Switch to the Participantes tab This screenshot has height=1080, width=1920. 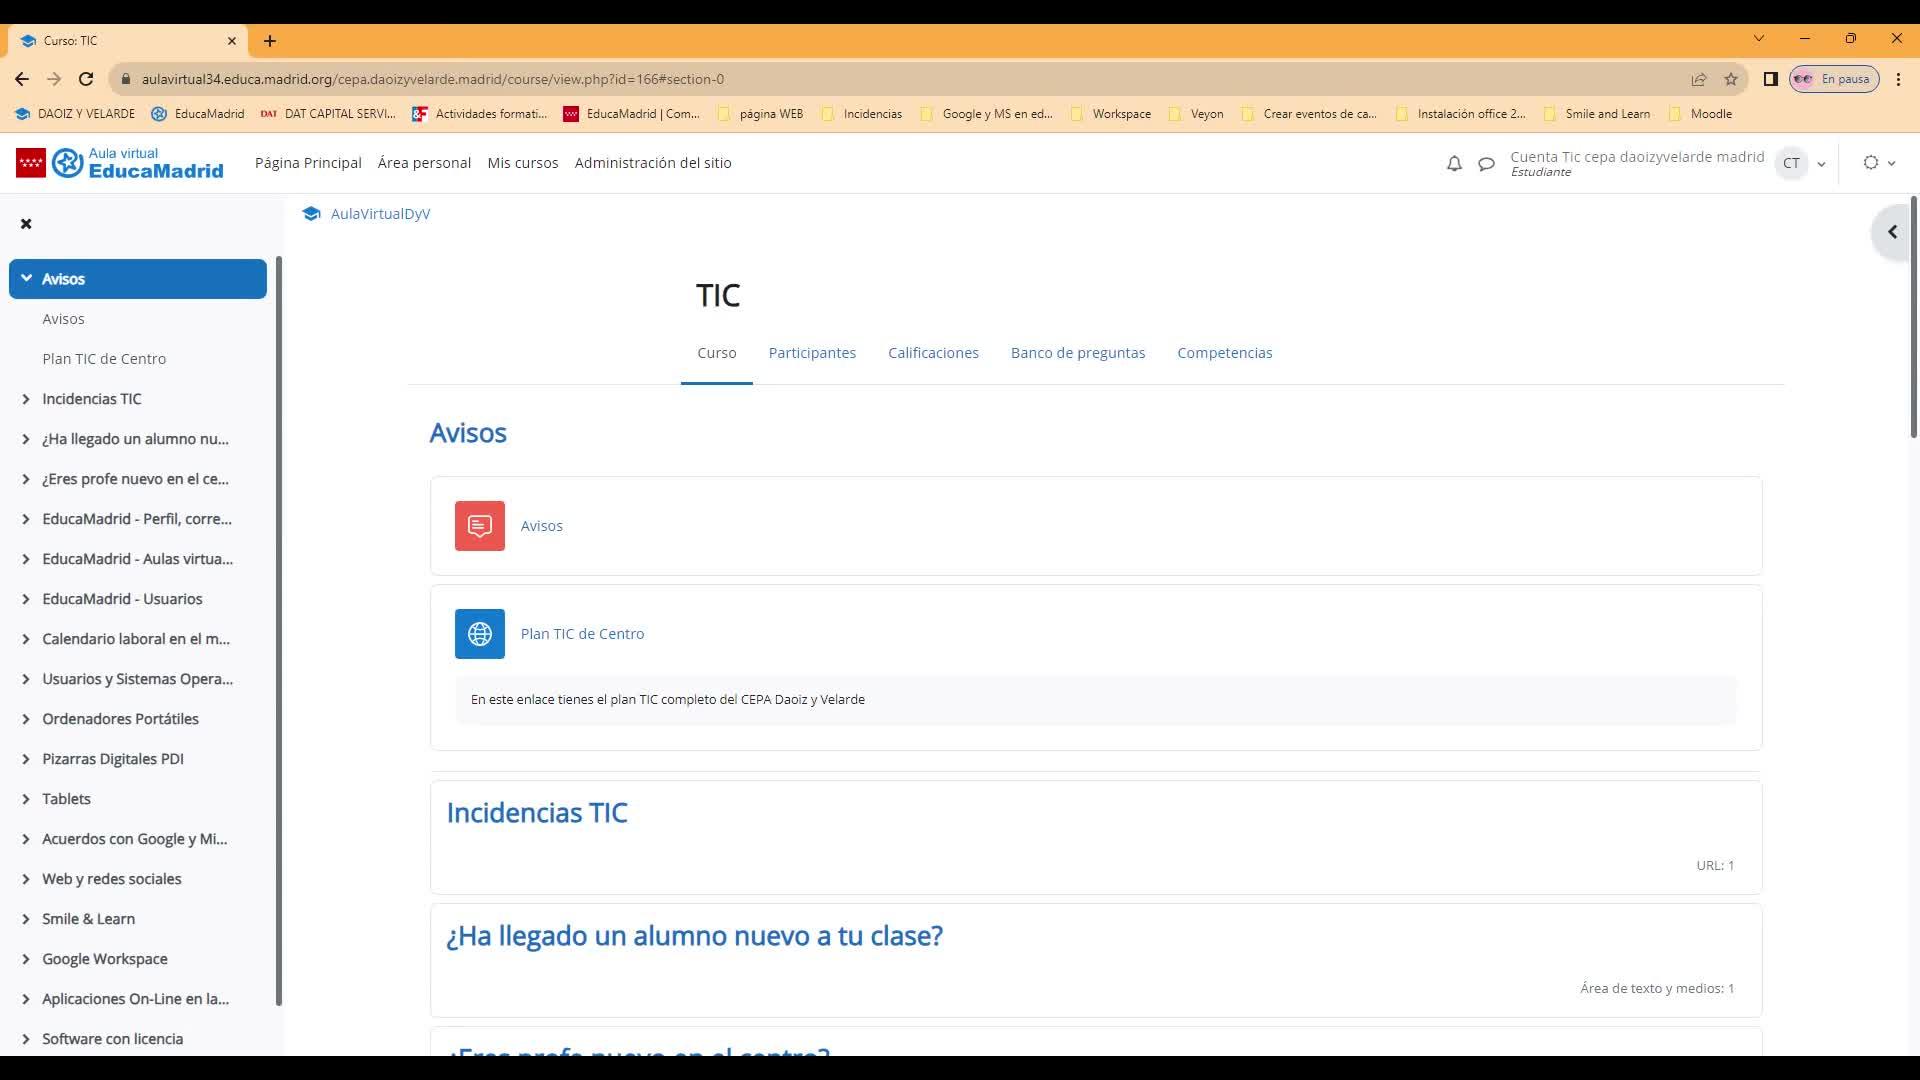(812, 353)
